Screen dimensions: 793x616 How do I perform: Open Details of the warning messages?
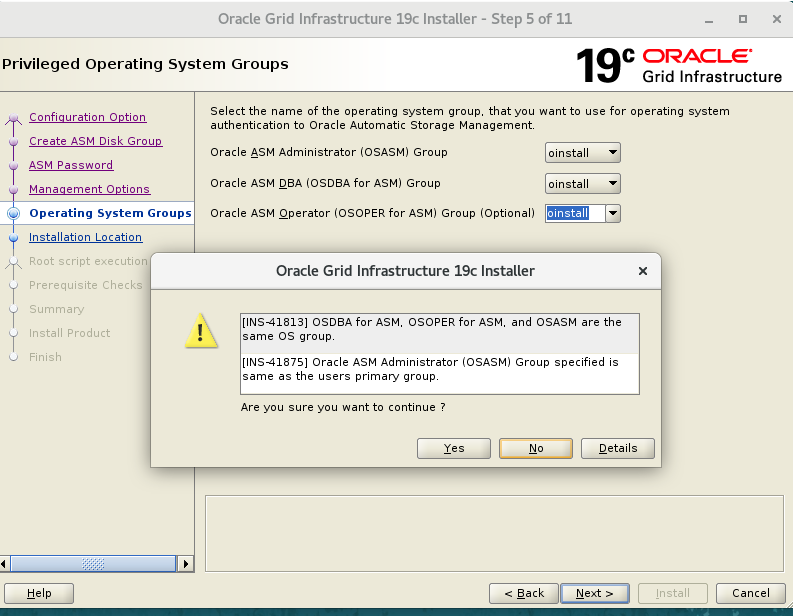pyautogui.click(x=618, y=448)
